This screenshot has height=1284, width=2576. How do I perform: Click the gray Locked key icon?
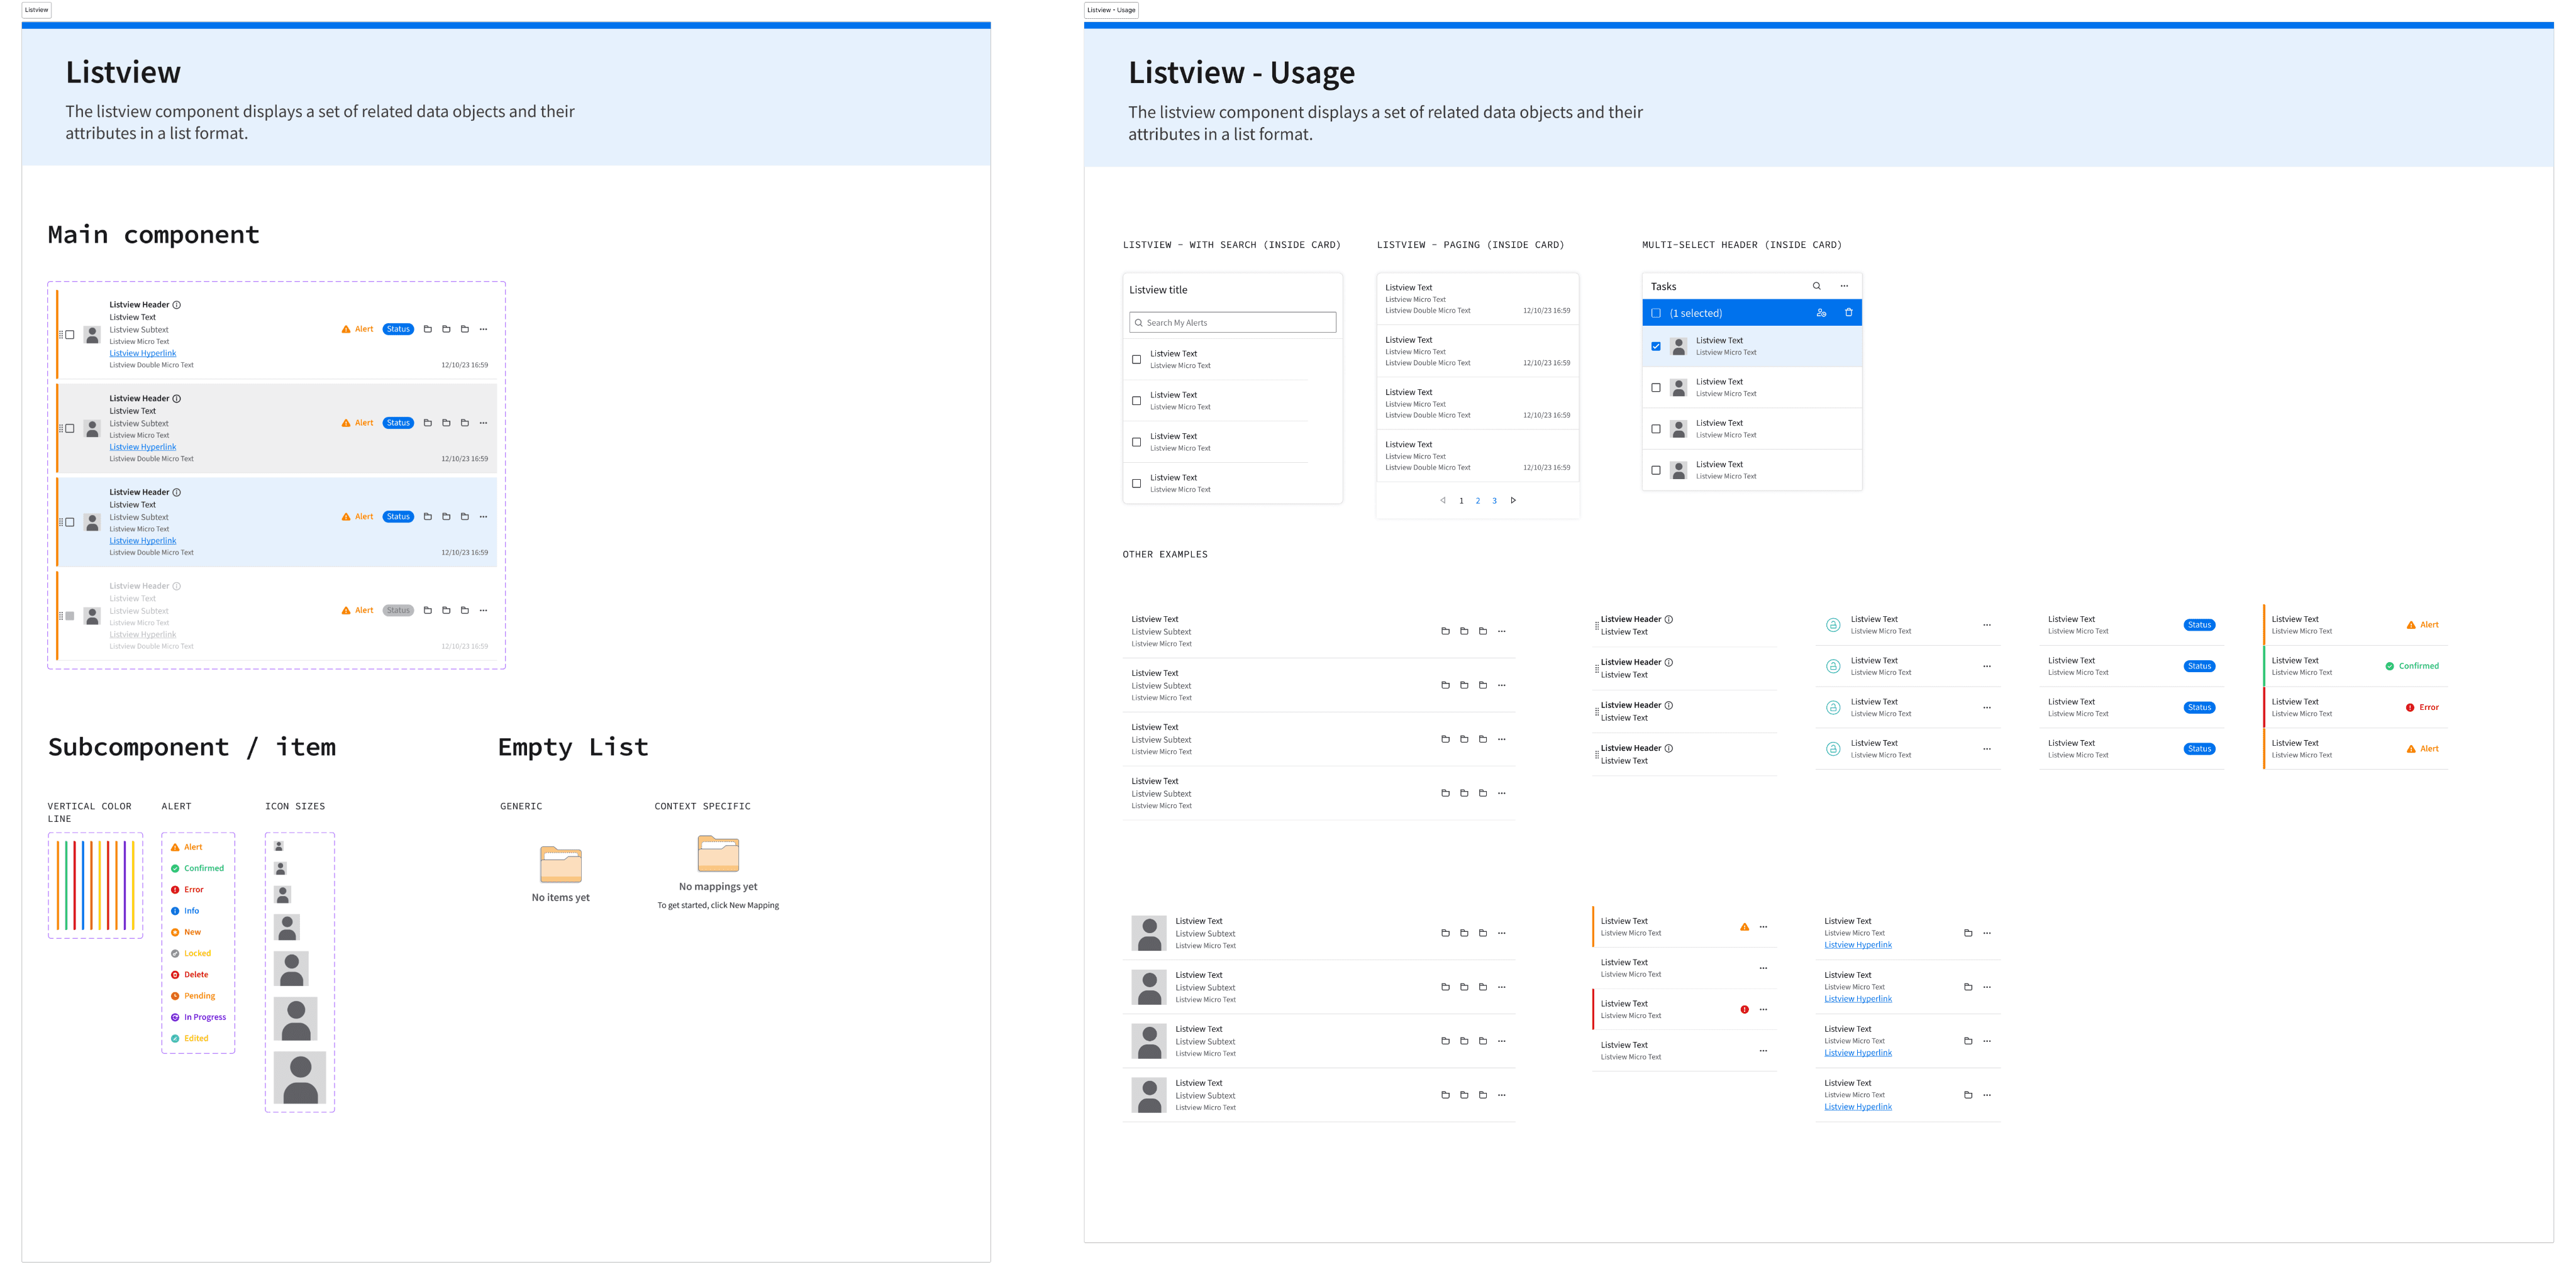pos(175,953)
